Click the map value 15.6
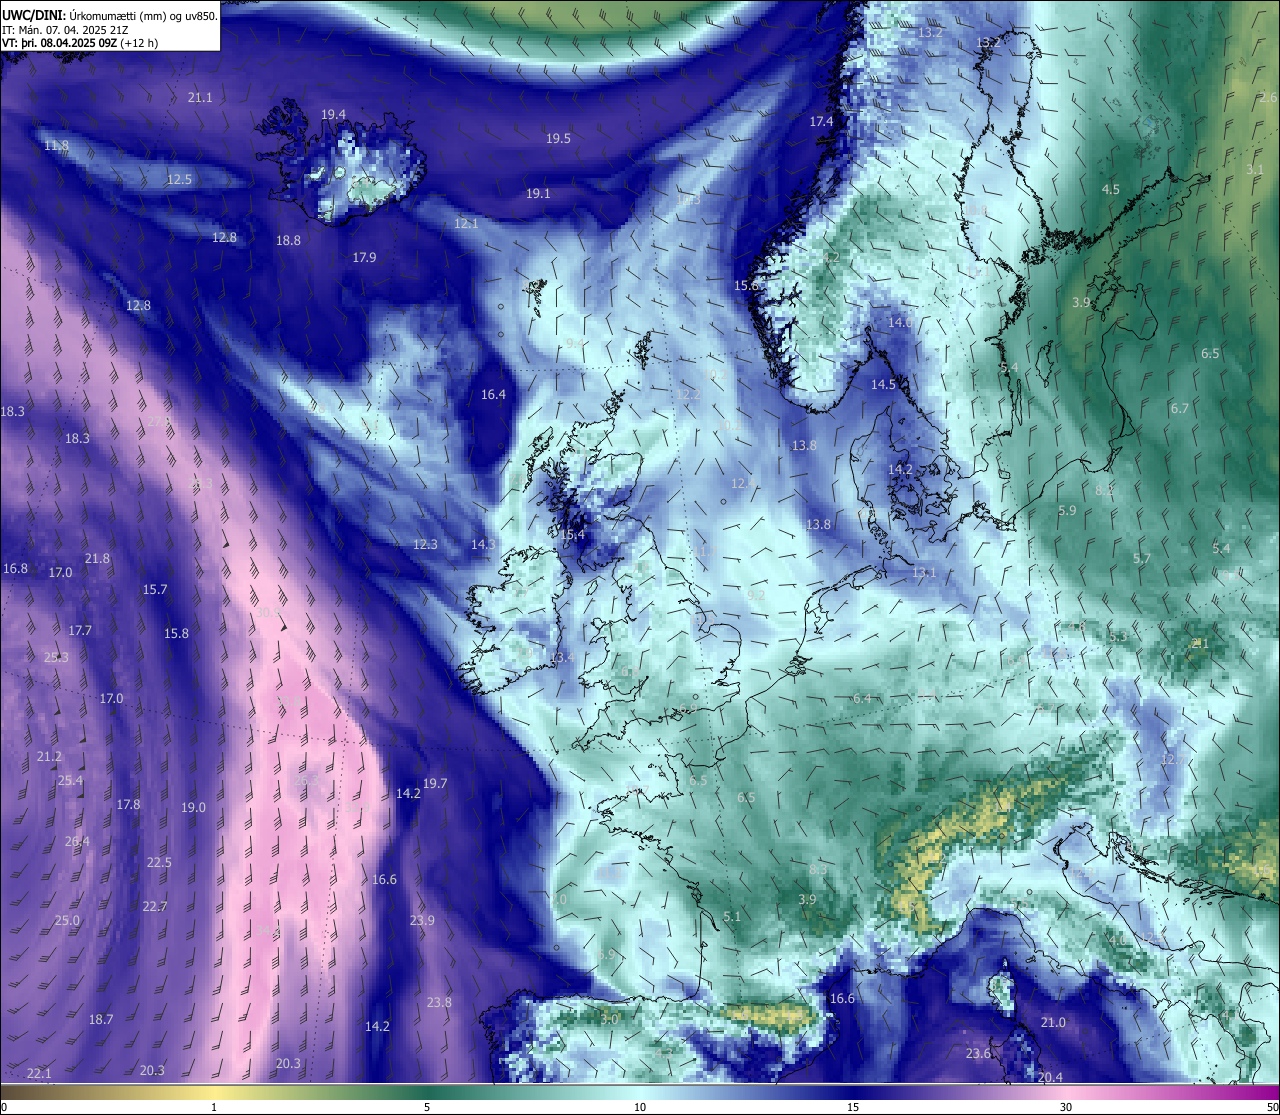This screenshot has height=1115, width=1280. [747, 286]
